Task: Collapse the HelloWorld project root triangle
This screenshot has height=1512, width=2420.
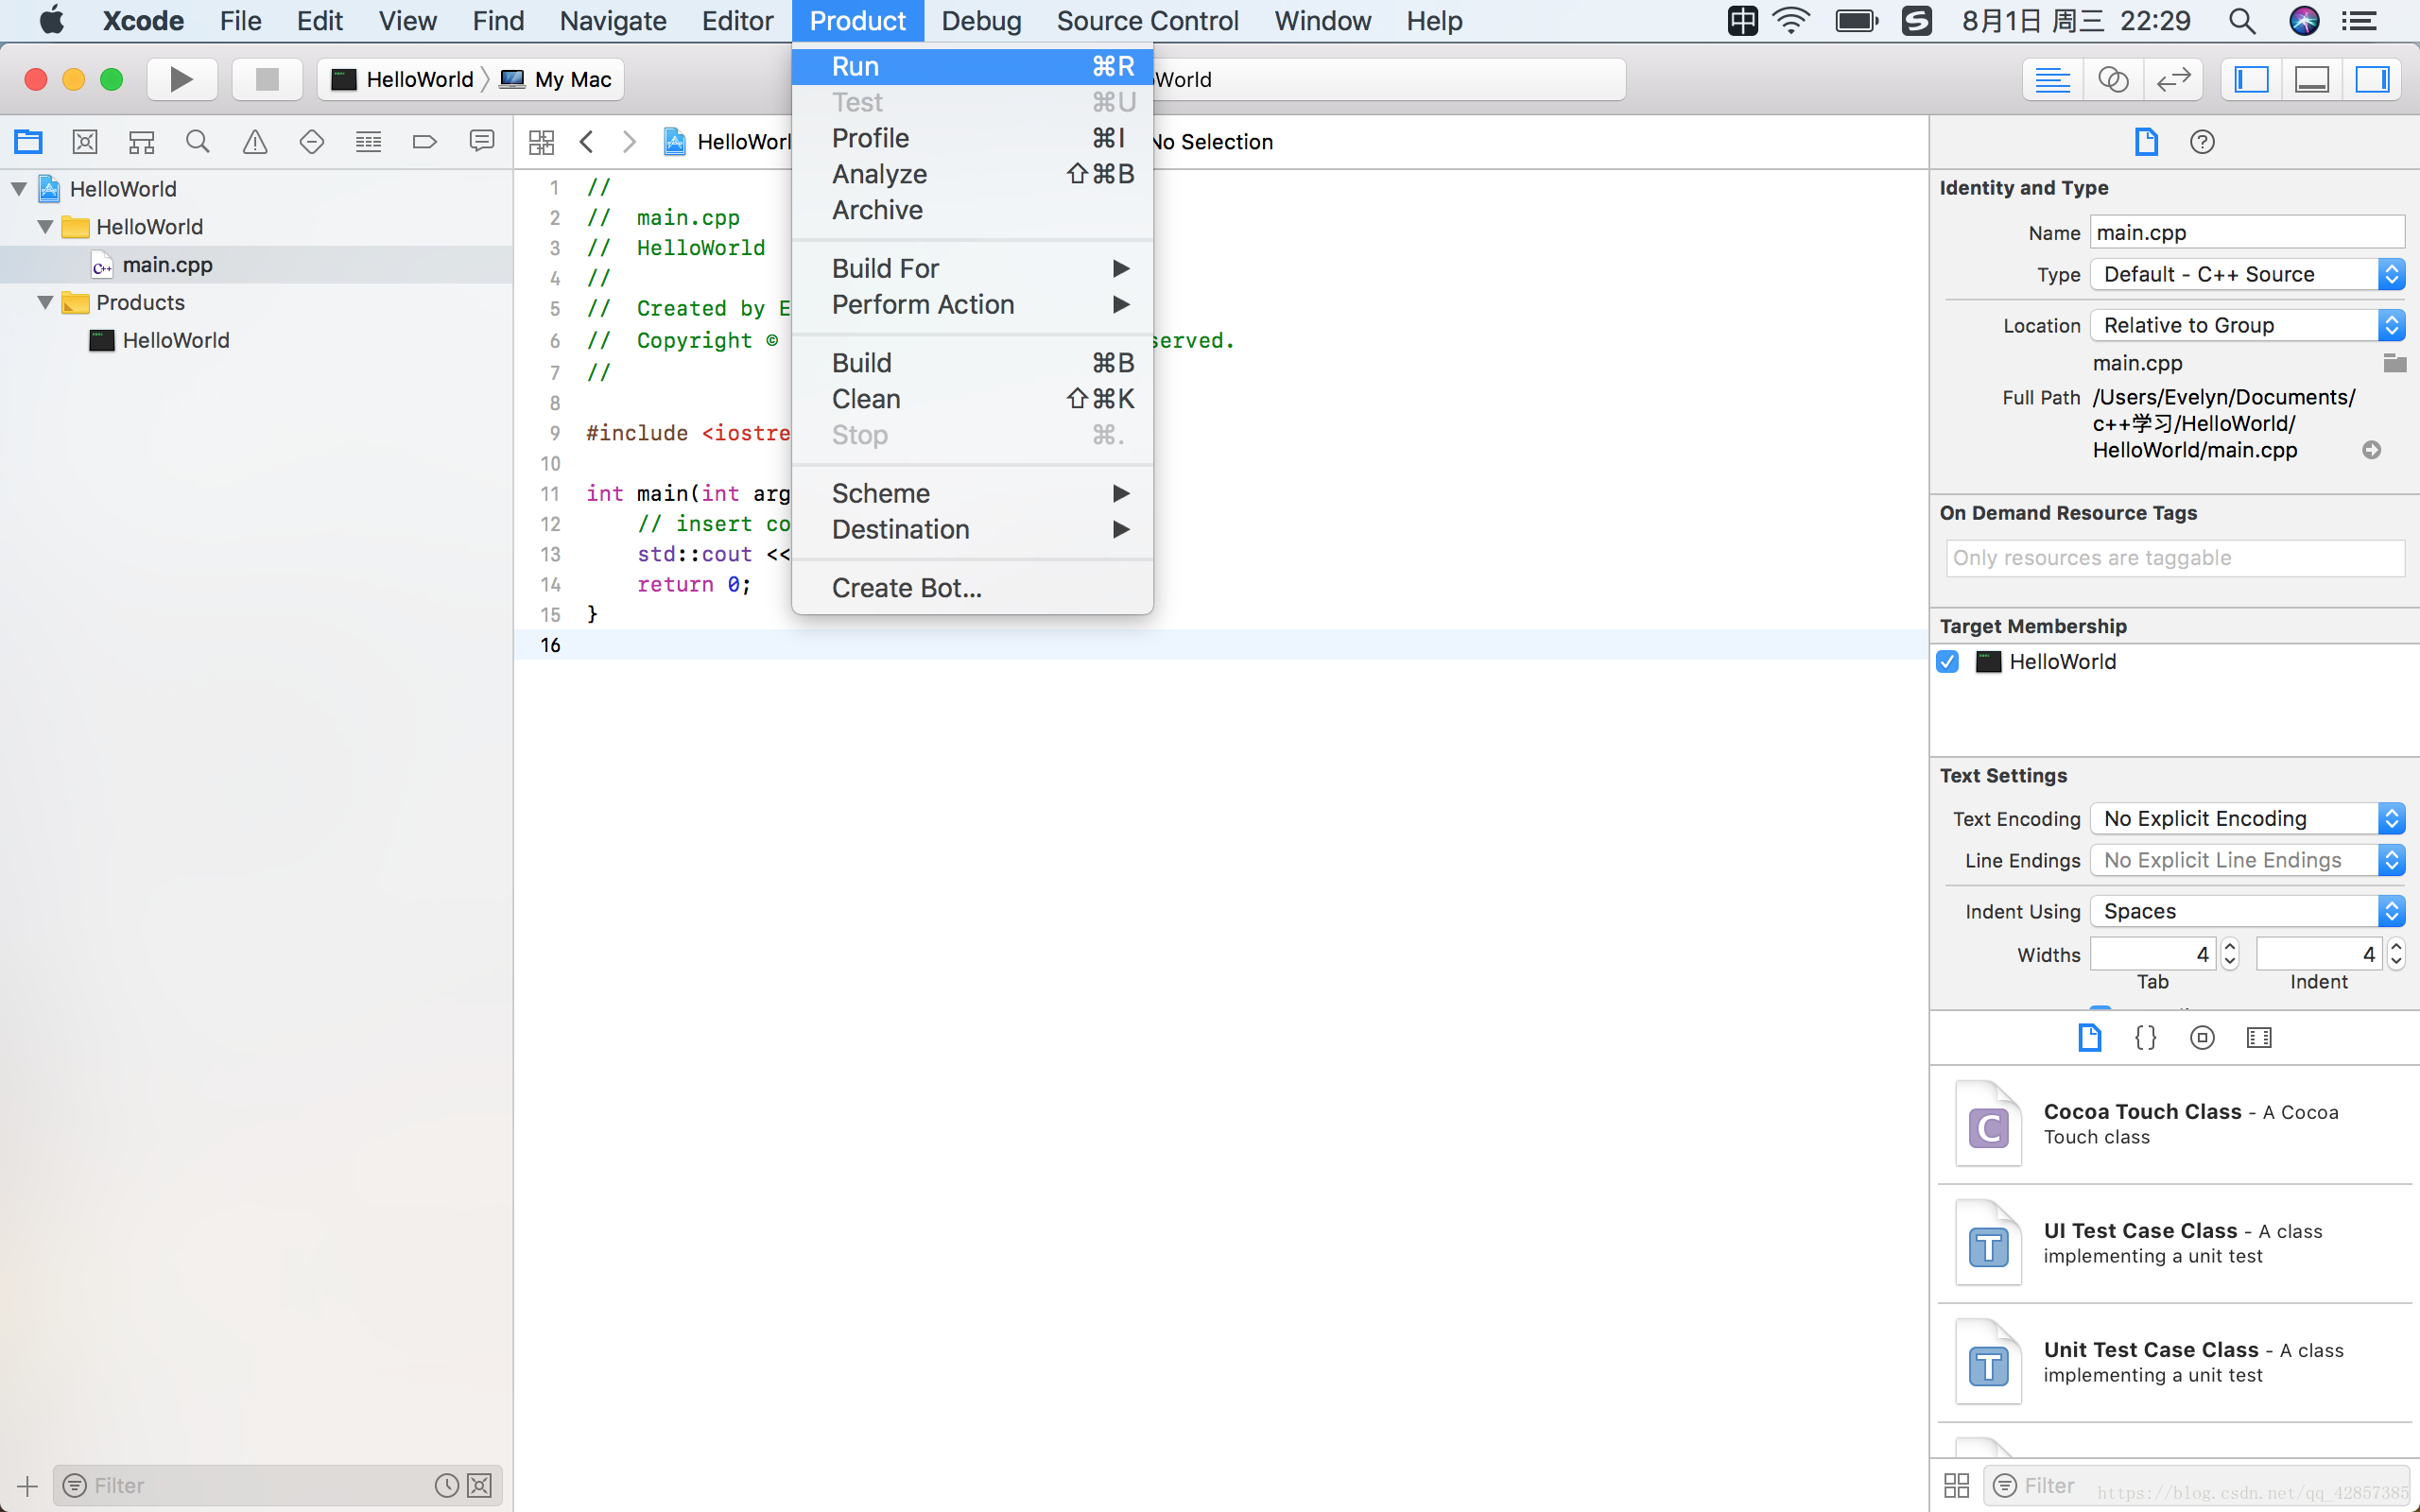Action: coord(19,188)
